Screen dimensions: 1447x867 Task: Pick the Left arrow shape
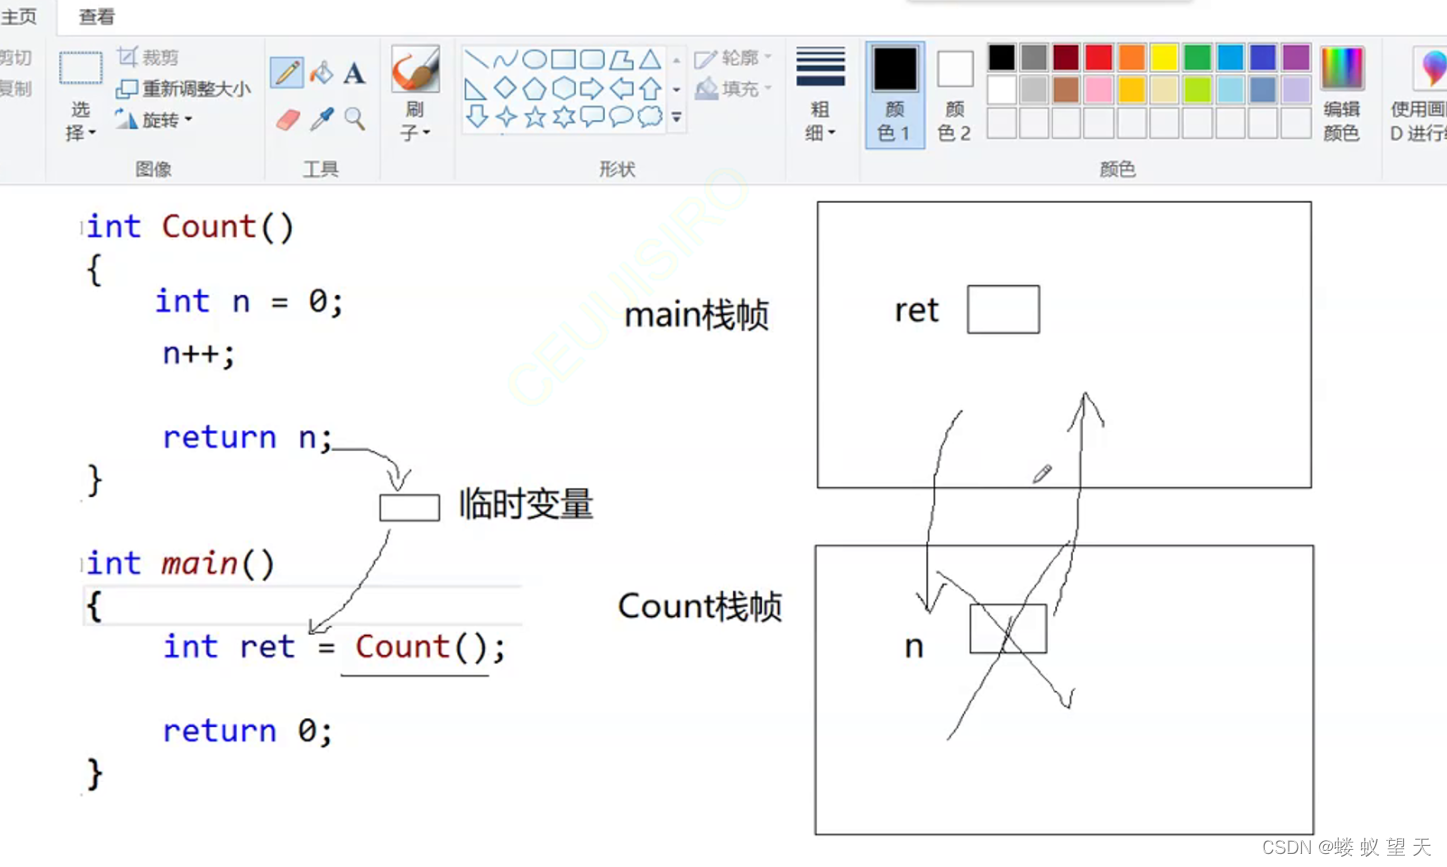(621, 88)
